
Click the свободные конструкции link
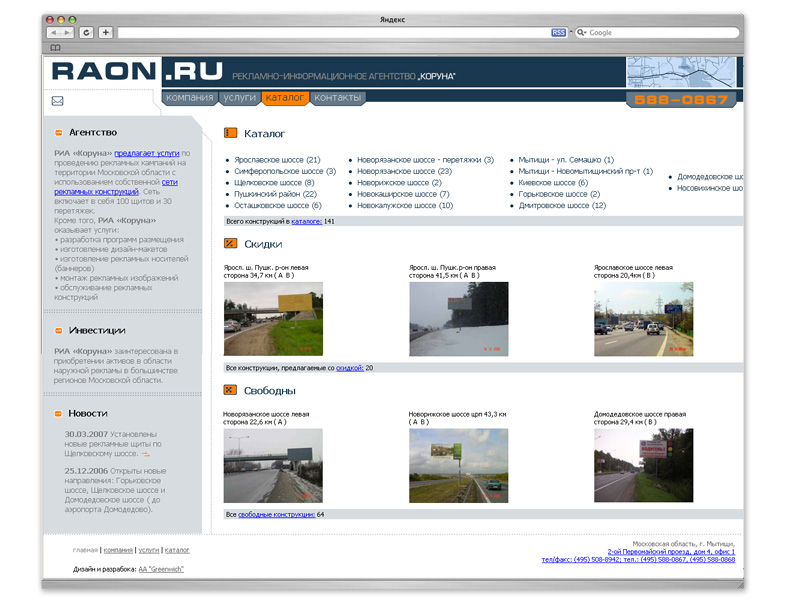pos(277,514)
